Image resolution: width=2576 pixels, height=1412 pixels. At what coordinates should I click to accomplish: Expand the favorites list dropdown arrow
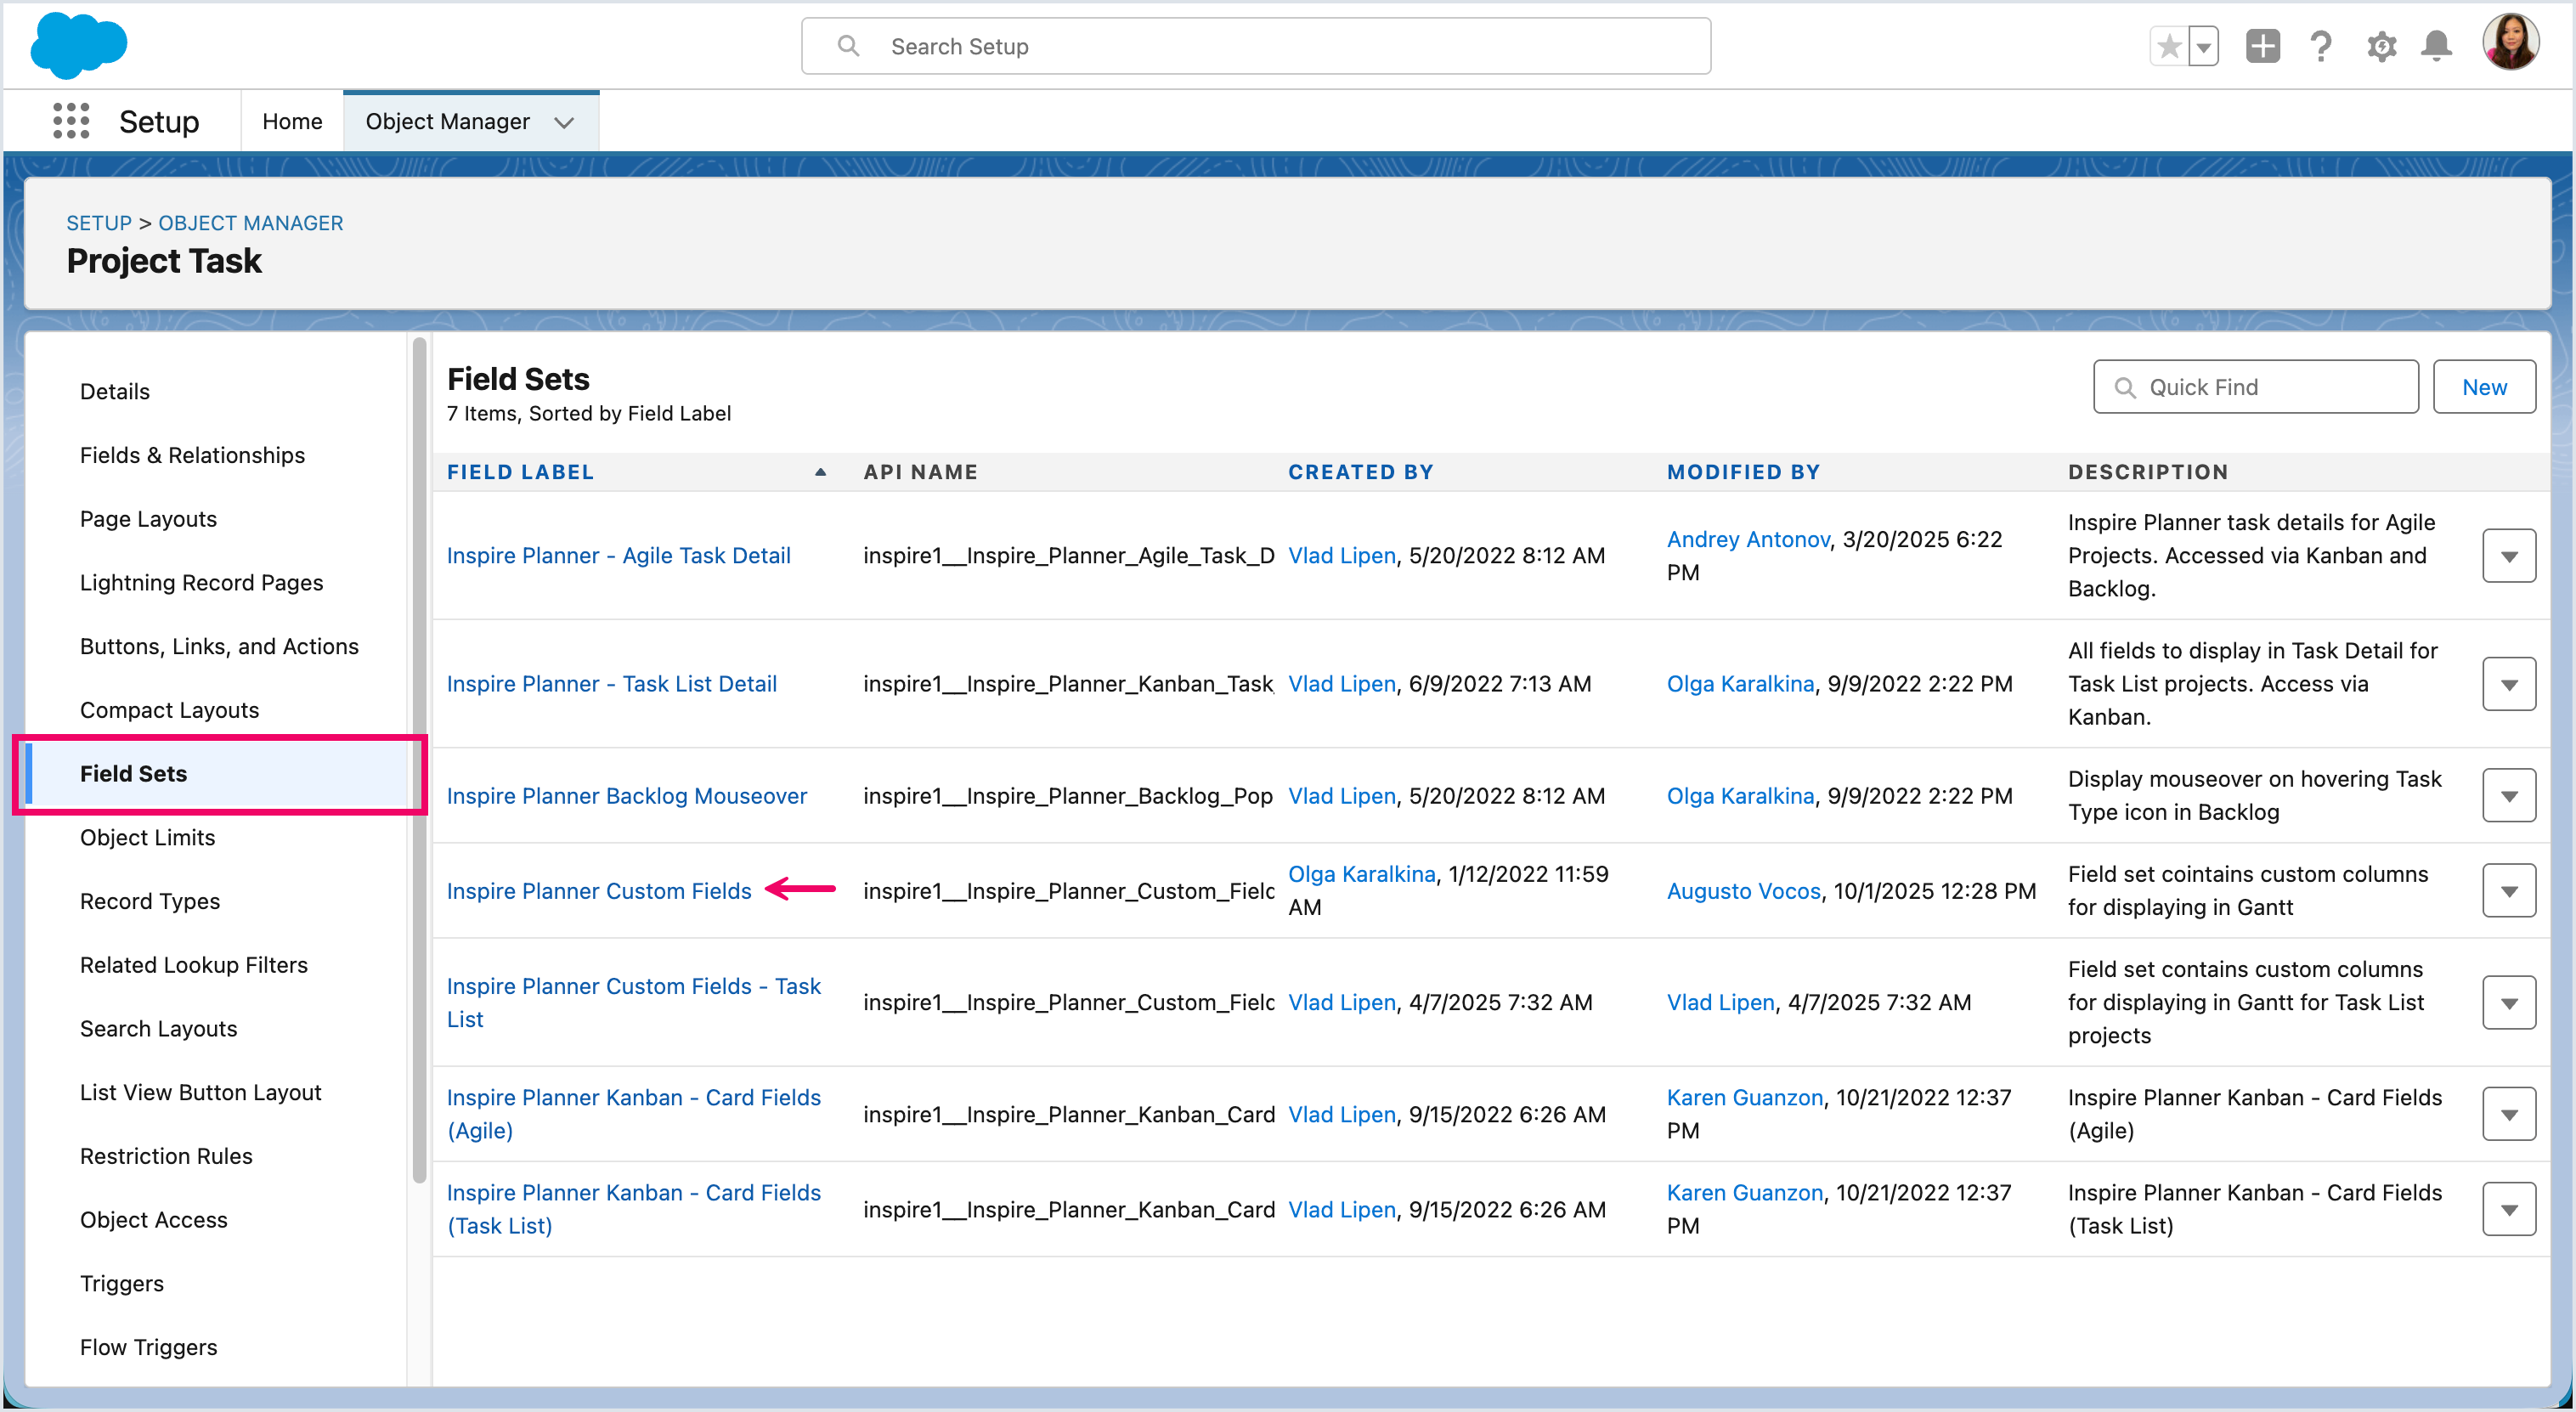(x=2203, y=46)
